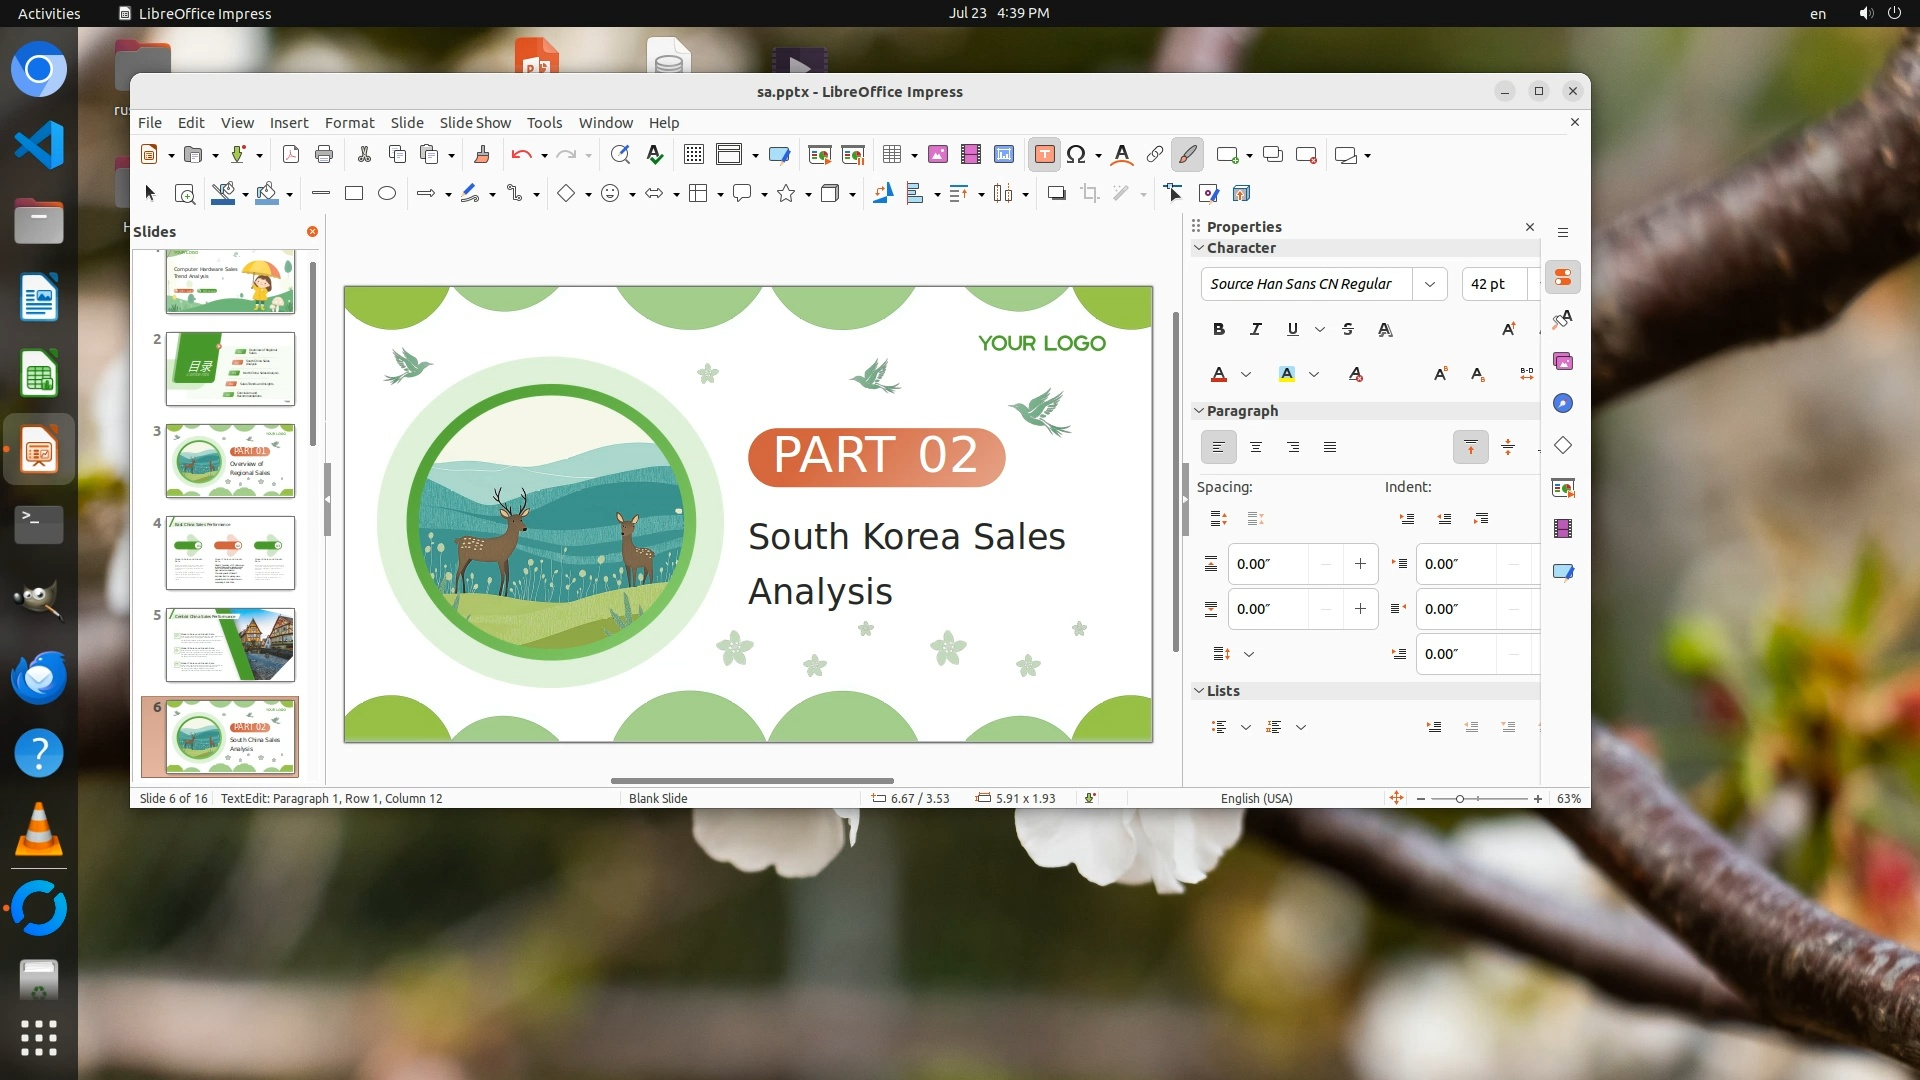Collapse the Paragraph section

click(1199, 410)
